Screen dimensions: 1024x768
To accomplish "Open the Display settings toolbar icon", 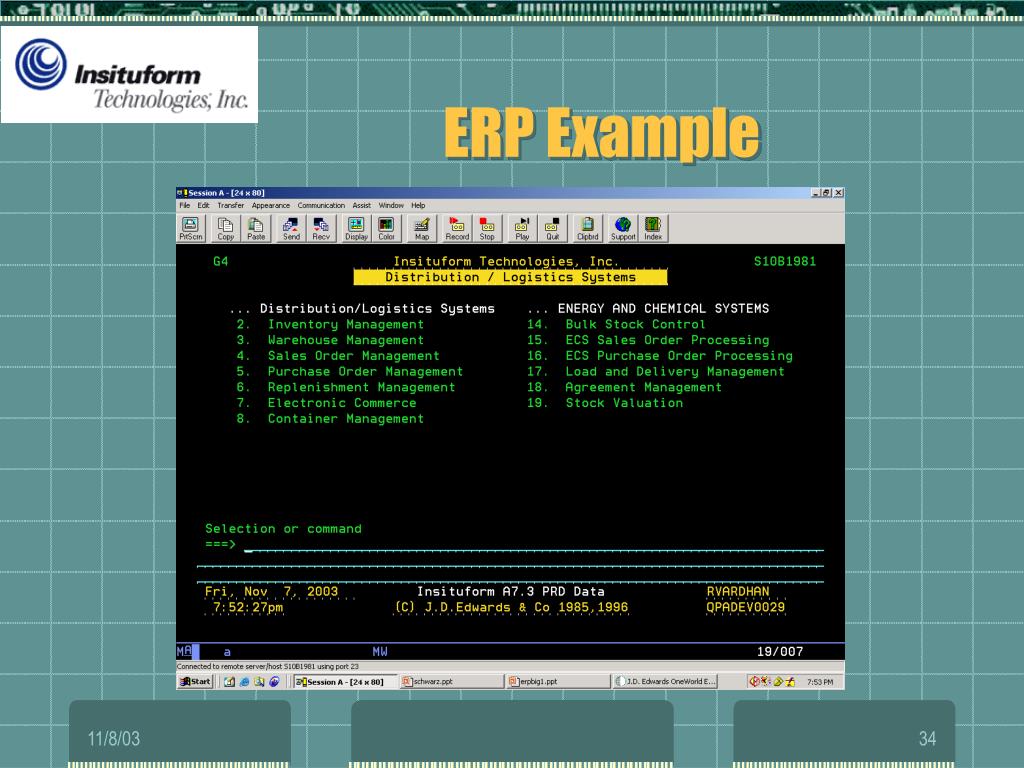I will pos(356,229).
